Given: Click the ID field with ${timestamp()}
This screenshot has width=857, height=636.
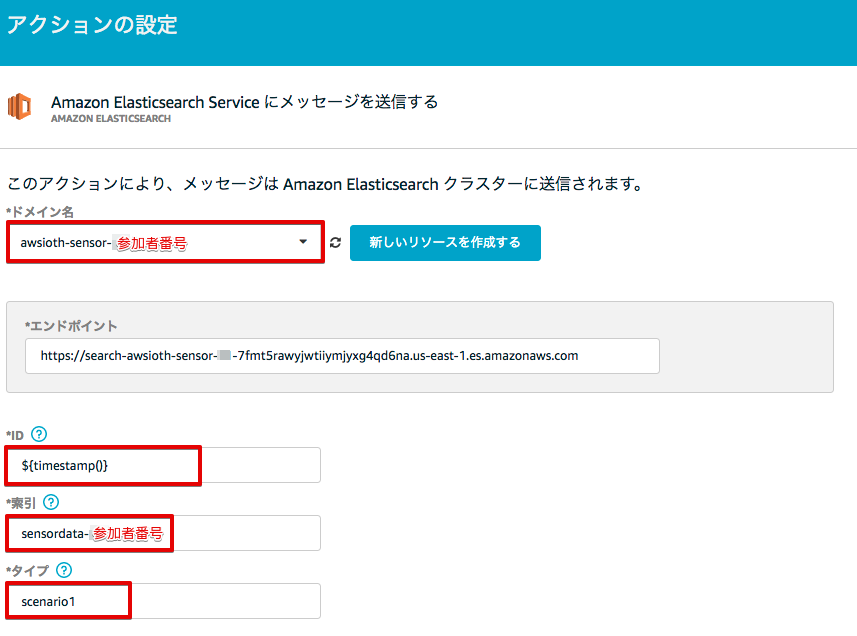Looking at the screenshot, I should [x=163, y=466].
